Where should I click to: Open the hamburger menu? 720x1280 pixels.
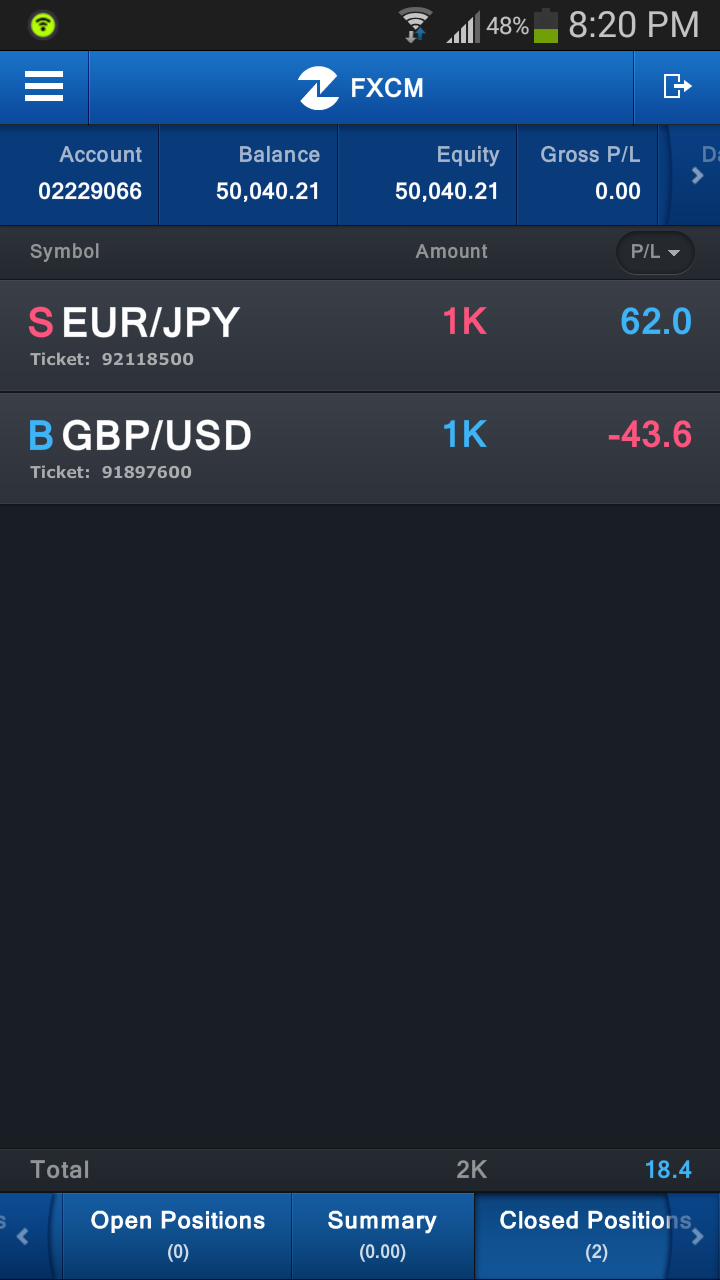[x=44, y=87]
